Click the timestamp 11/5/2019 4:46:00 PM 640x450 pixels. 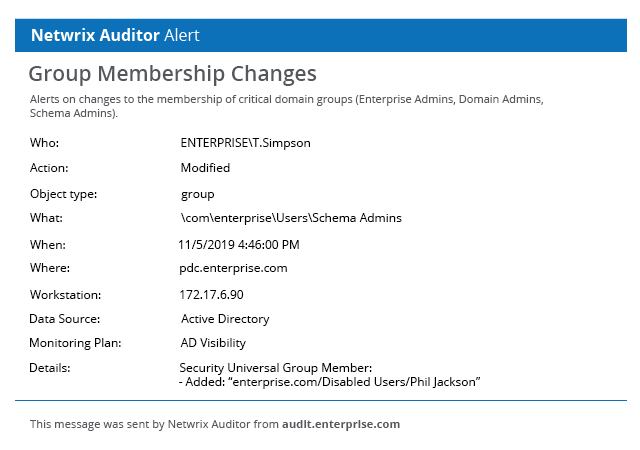239,245
